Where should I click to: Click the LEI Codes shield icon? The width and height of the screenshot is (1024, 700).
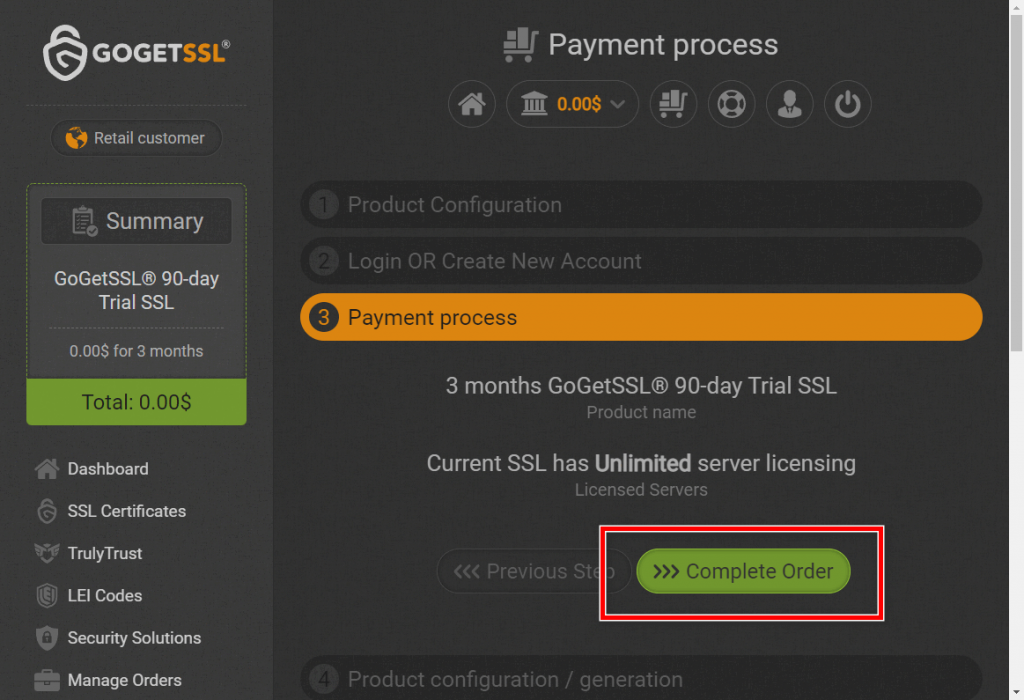point(47,596)
